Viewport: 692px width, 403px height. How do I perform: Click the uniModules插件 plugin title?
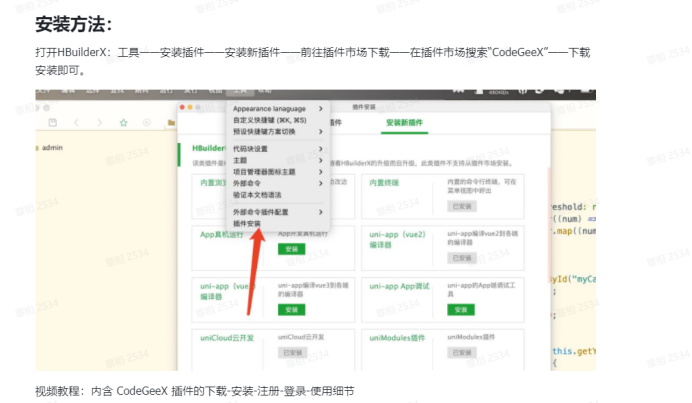pos(397,338)
